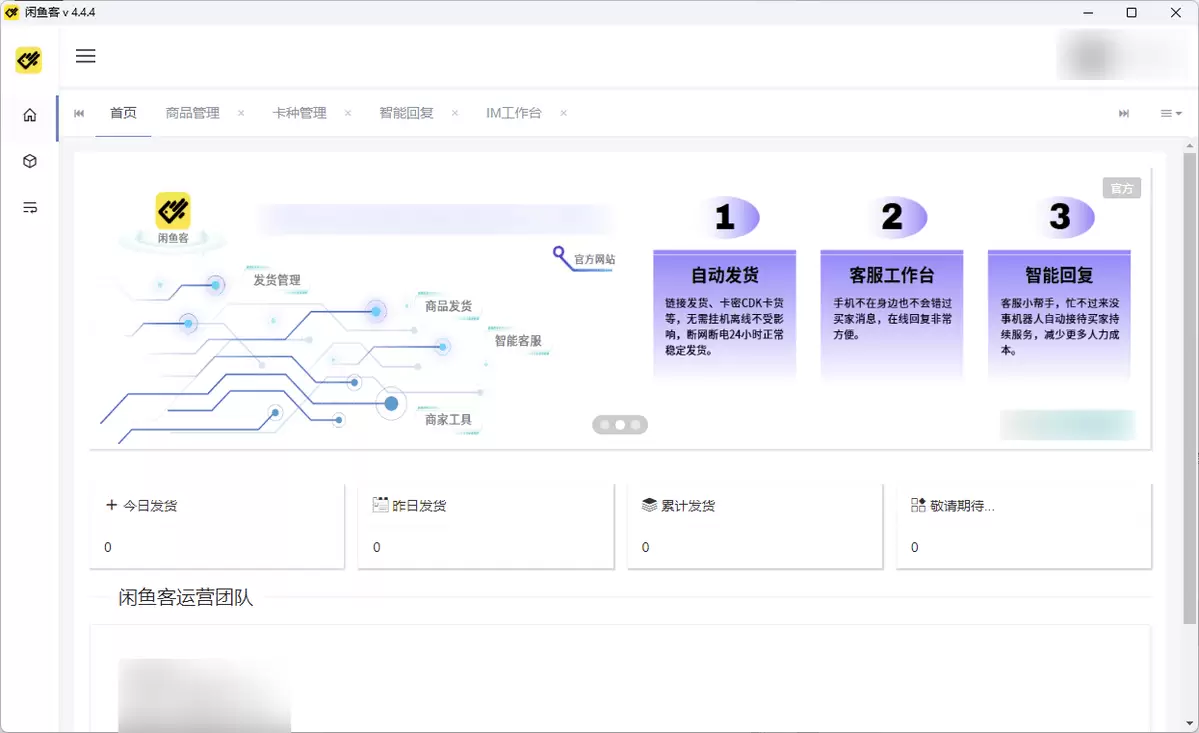Click the 累计发货 cumulative shipment icon

[x=648, y=504]
